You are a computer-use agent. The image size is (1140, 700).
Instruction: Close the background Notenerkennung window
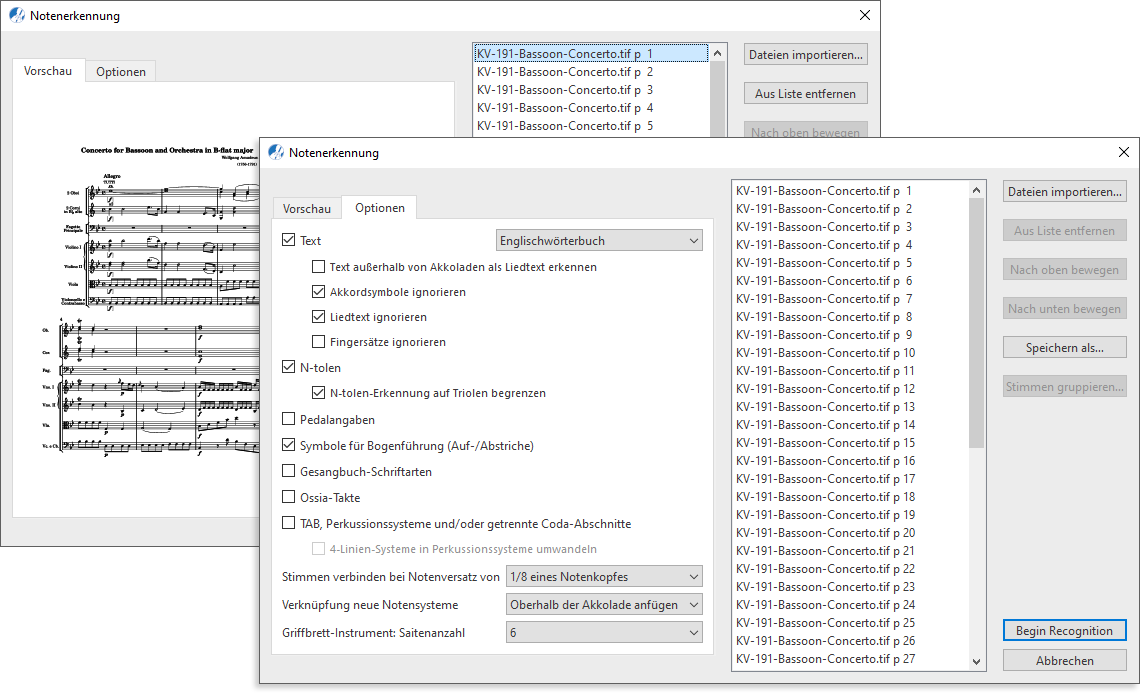point(865,16)
